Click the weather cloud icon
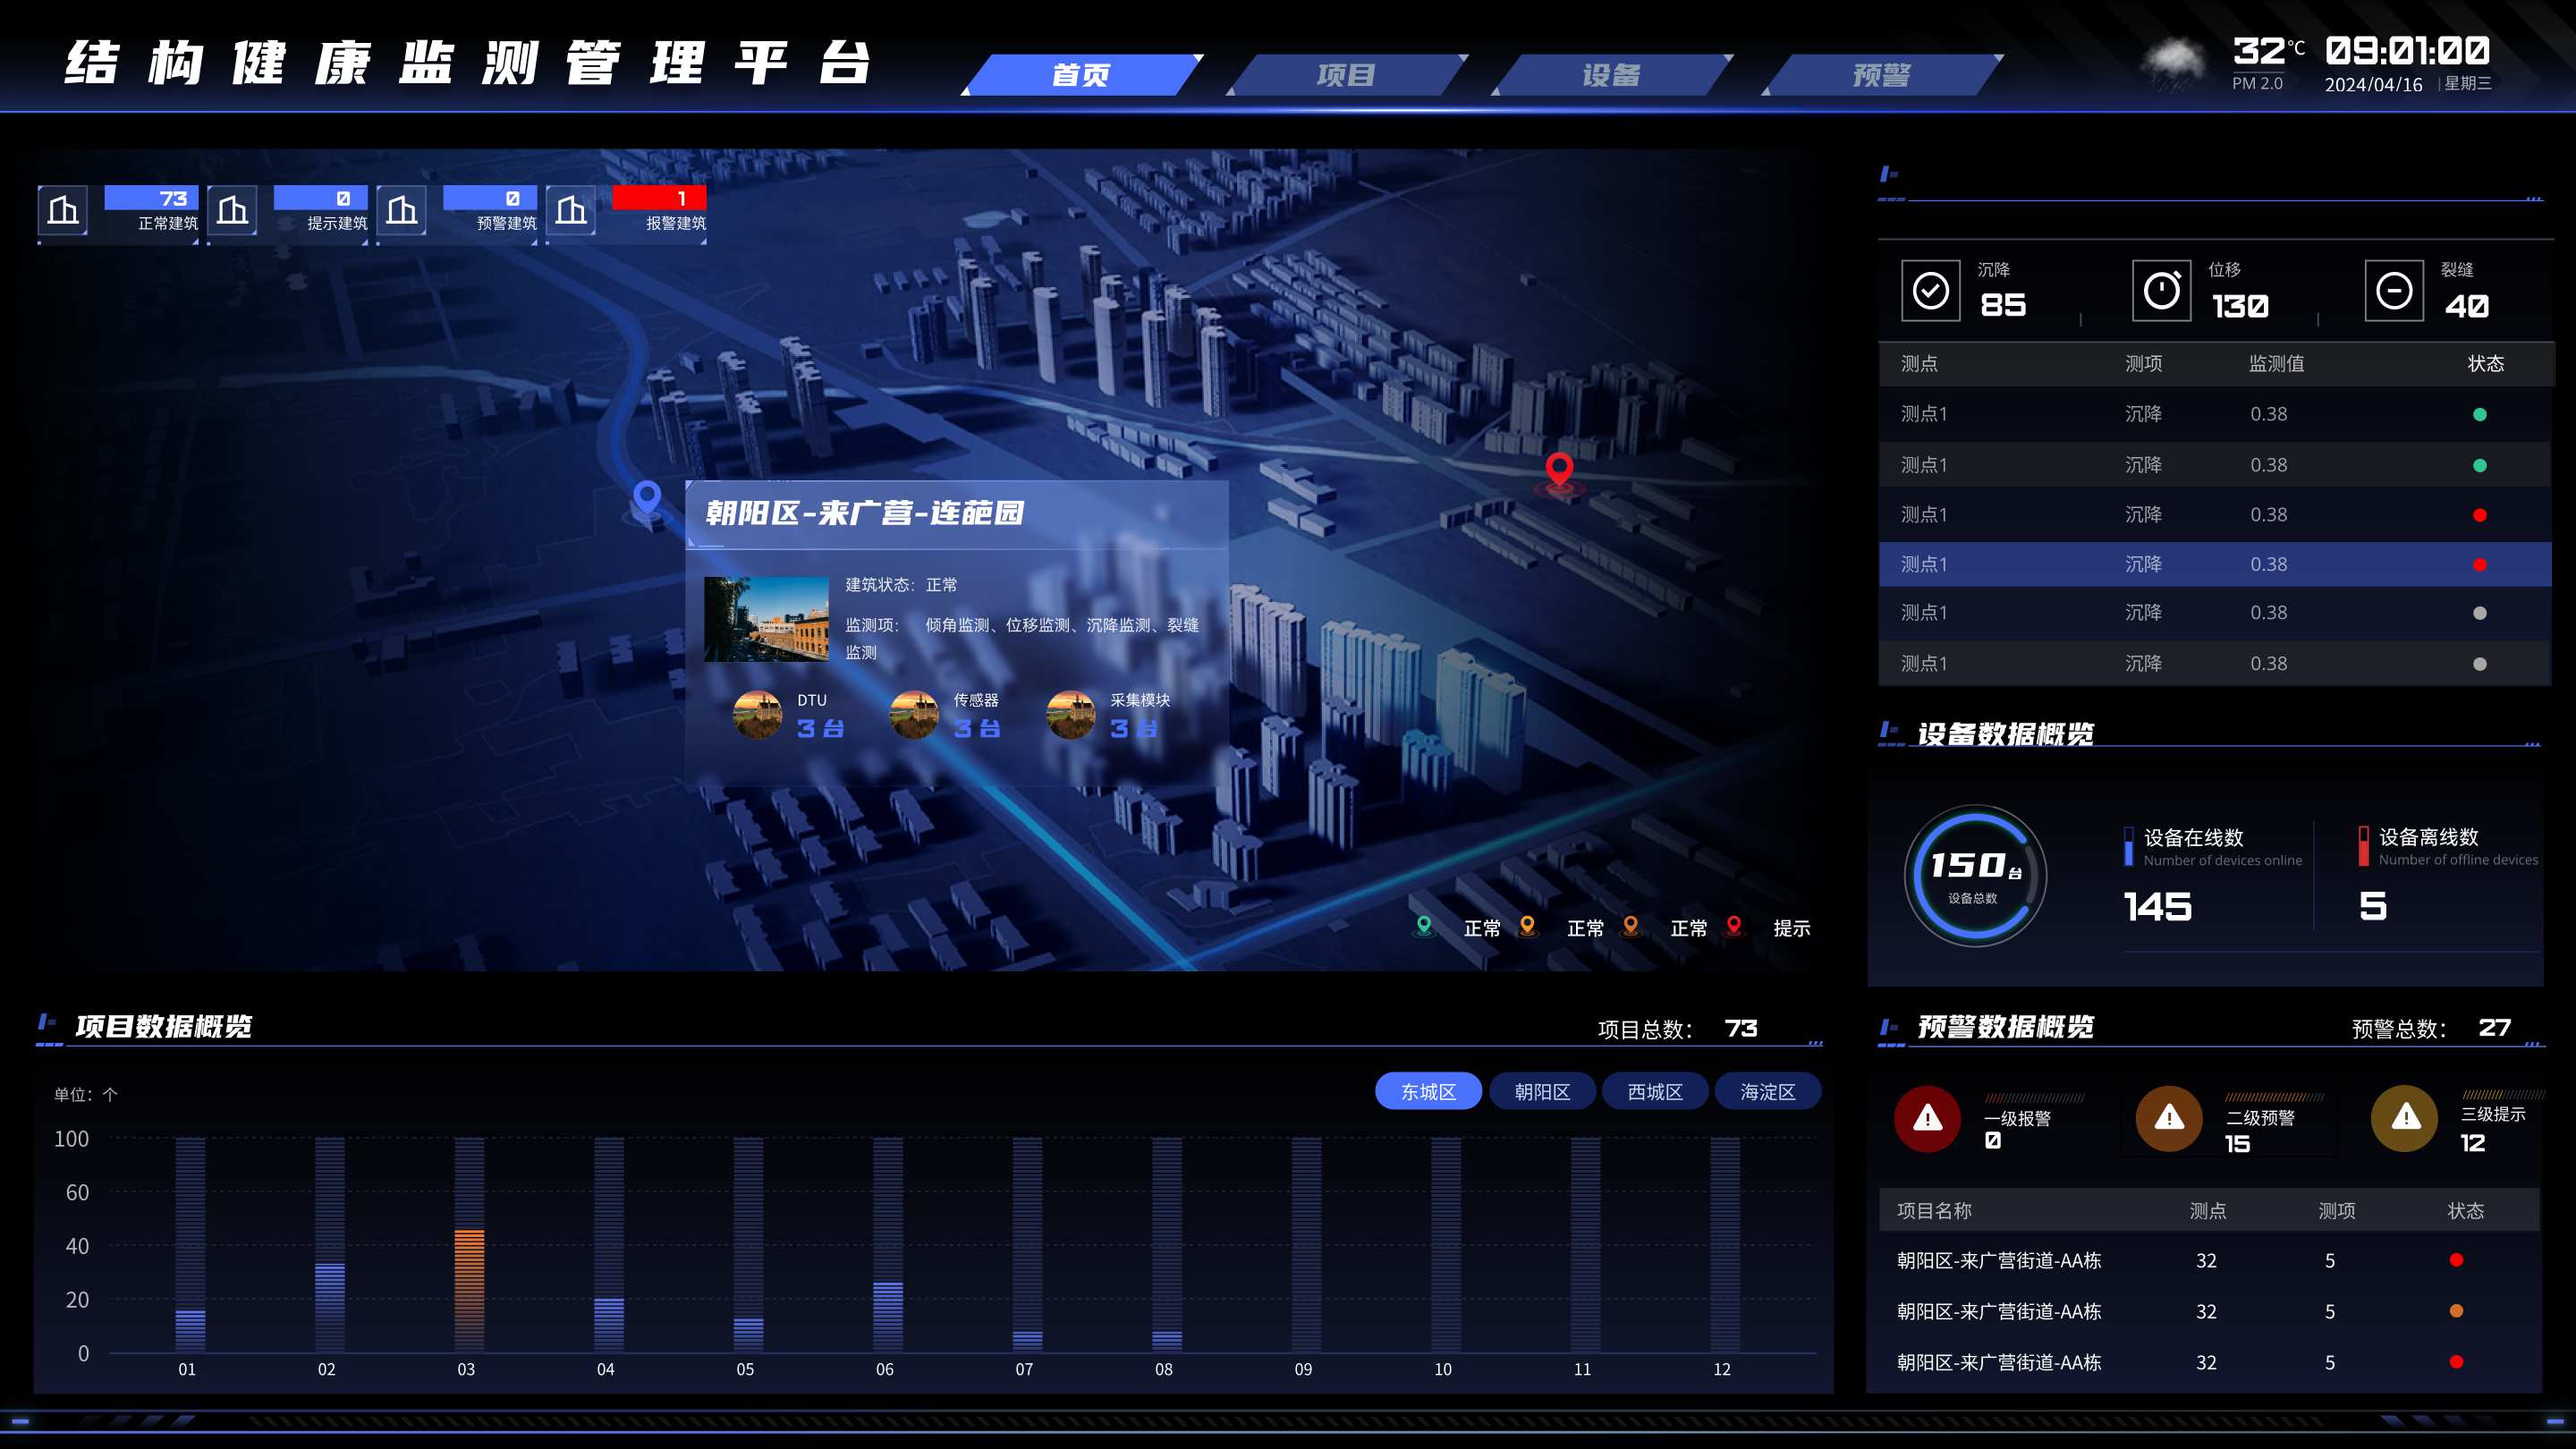The image size is (2576, 1449). pos(2173,63)
